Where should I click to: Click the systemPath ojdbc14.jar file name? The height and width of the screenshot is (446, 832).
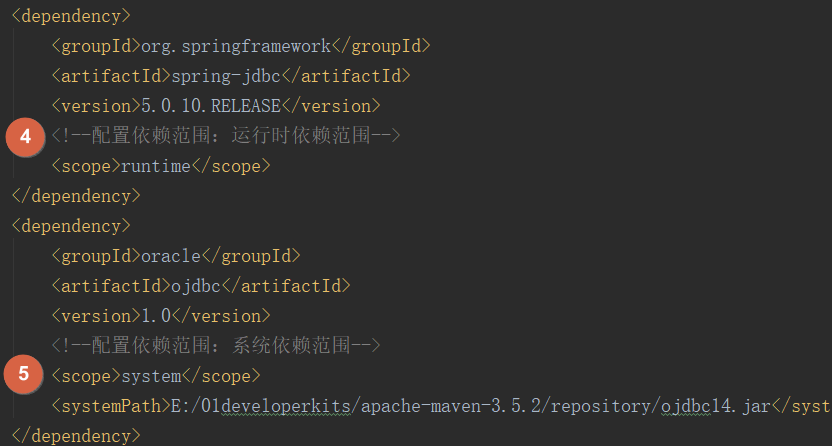coord(715,406)
